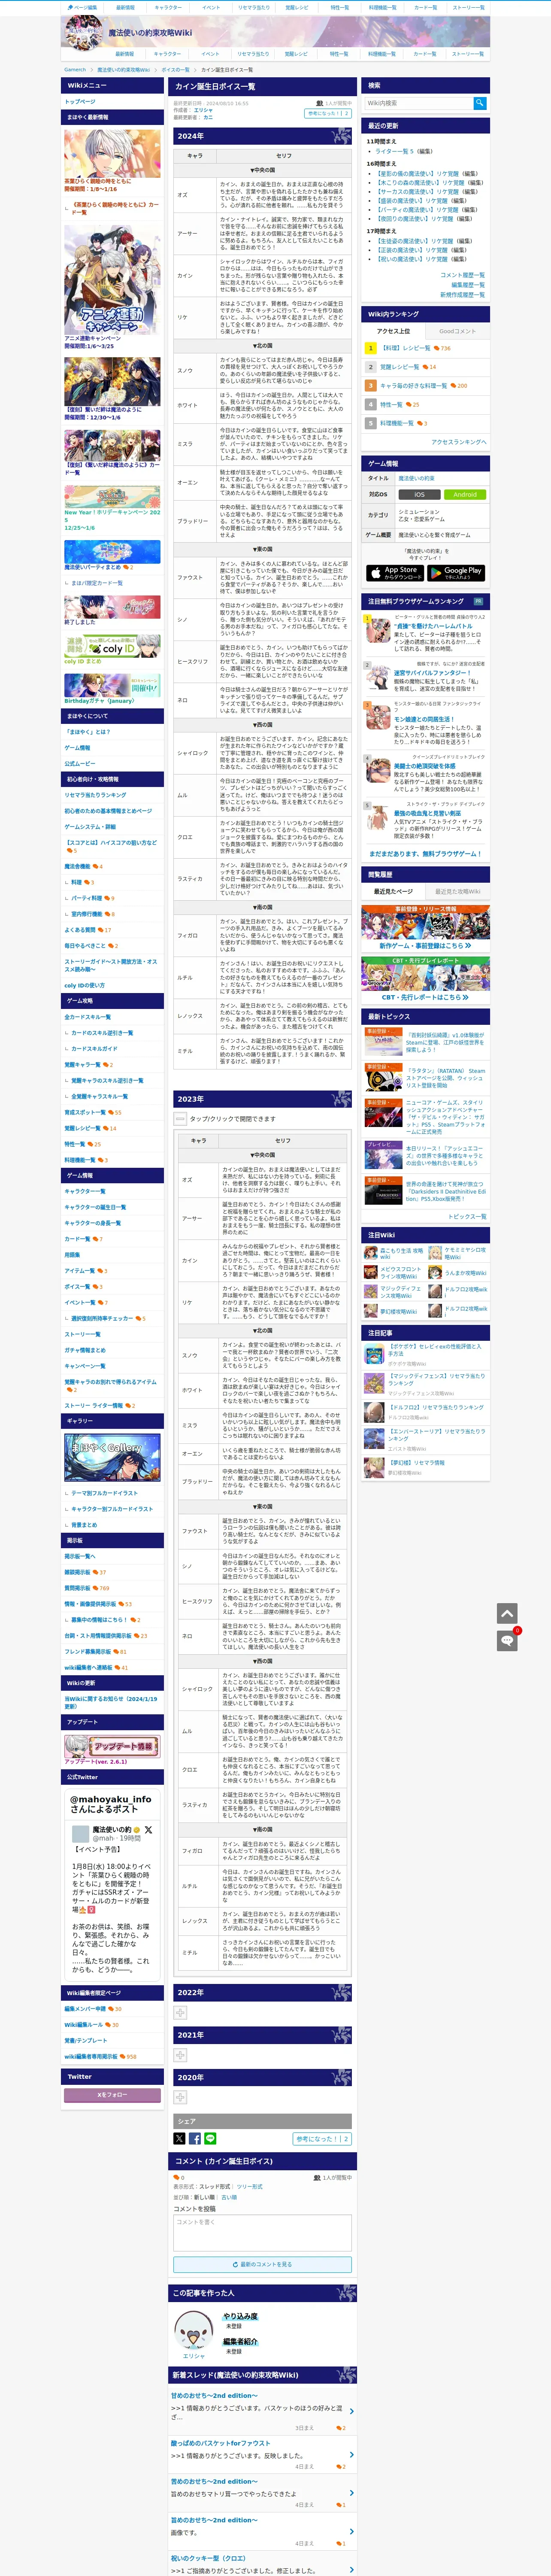The height and width of the screenshot is (2576, 551).
Task: Open the まほやく Gallery banner
Action: click(x=112, y=1458)
